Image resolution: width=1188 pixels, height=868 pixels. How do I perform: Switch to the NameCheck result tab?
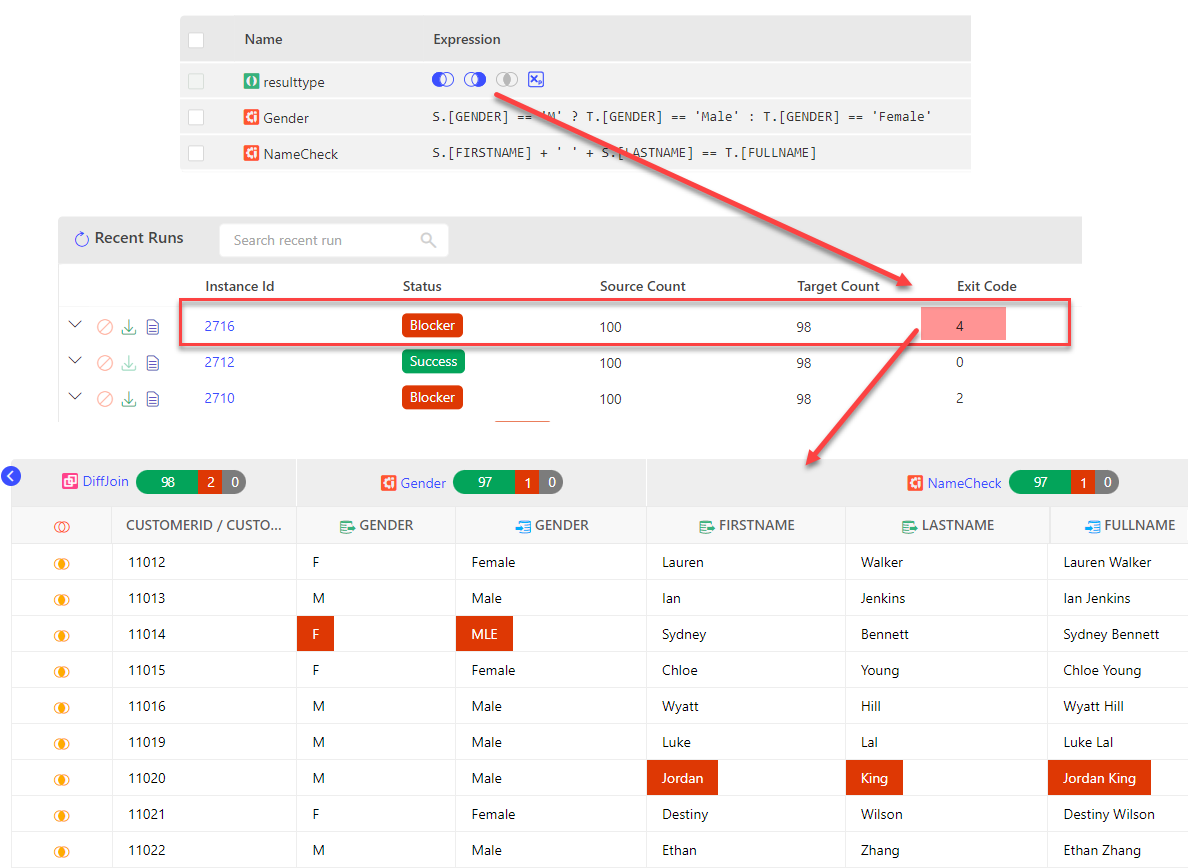[x=963, y=483]
